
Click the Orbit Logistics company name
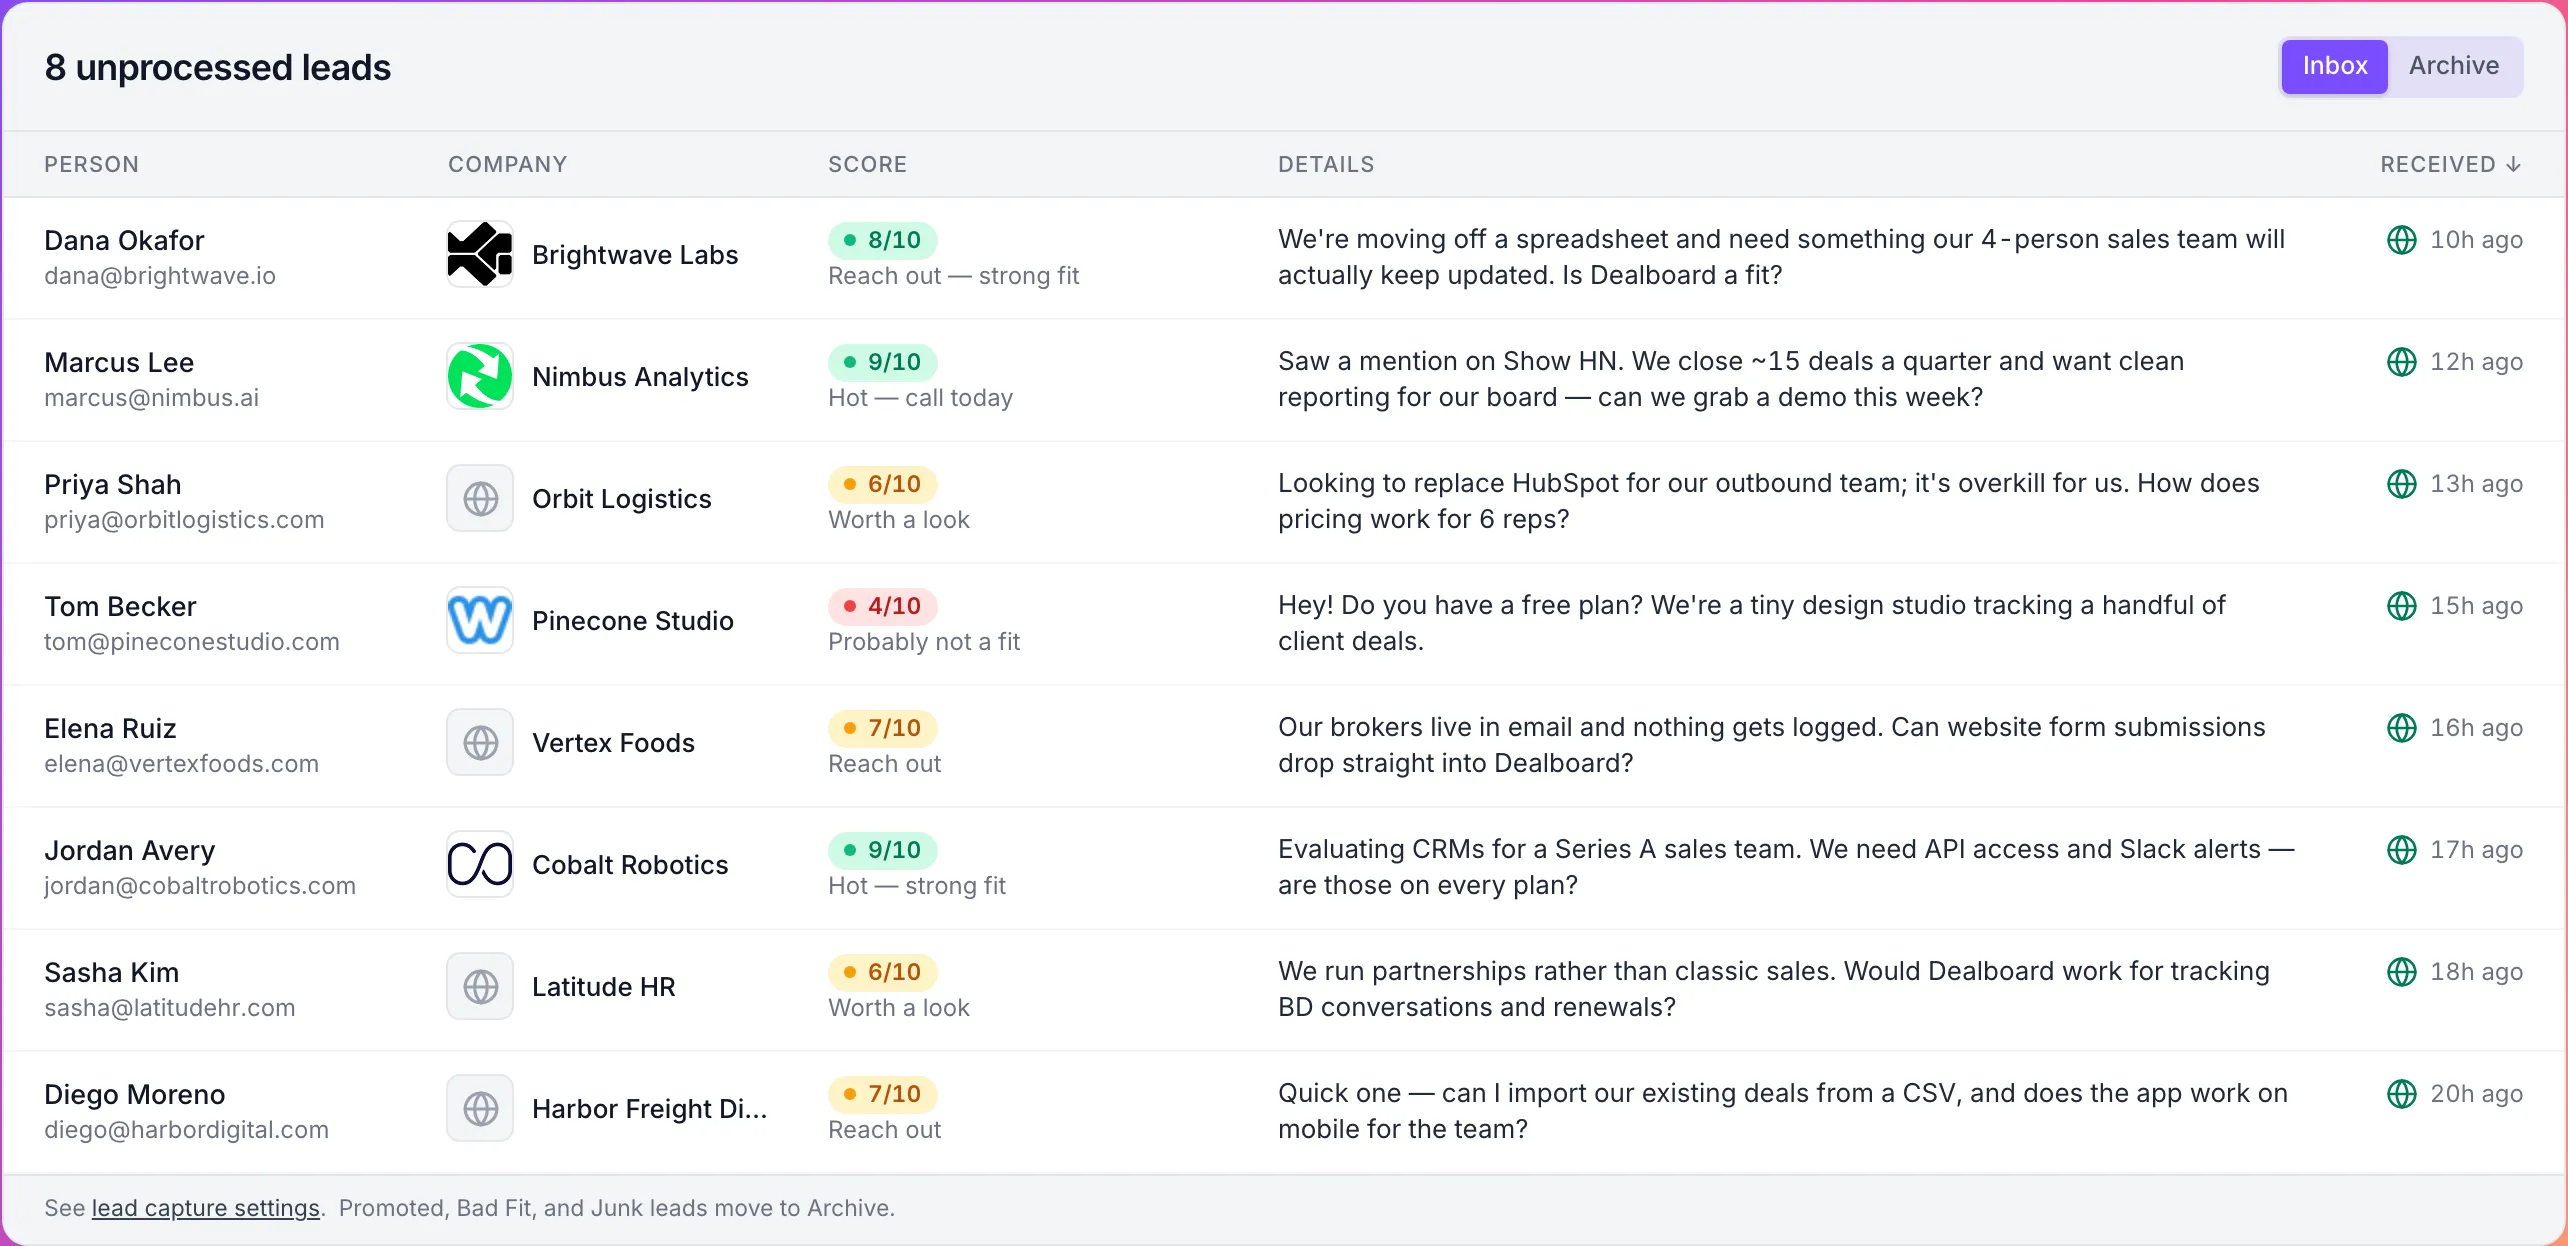point(622,499)
